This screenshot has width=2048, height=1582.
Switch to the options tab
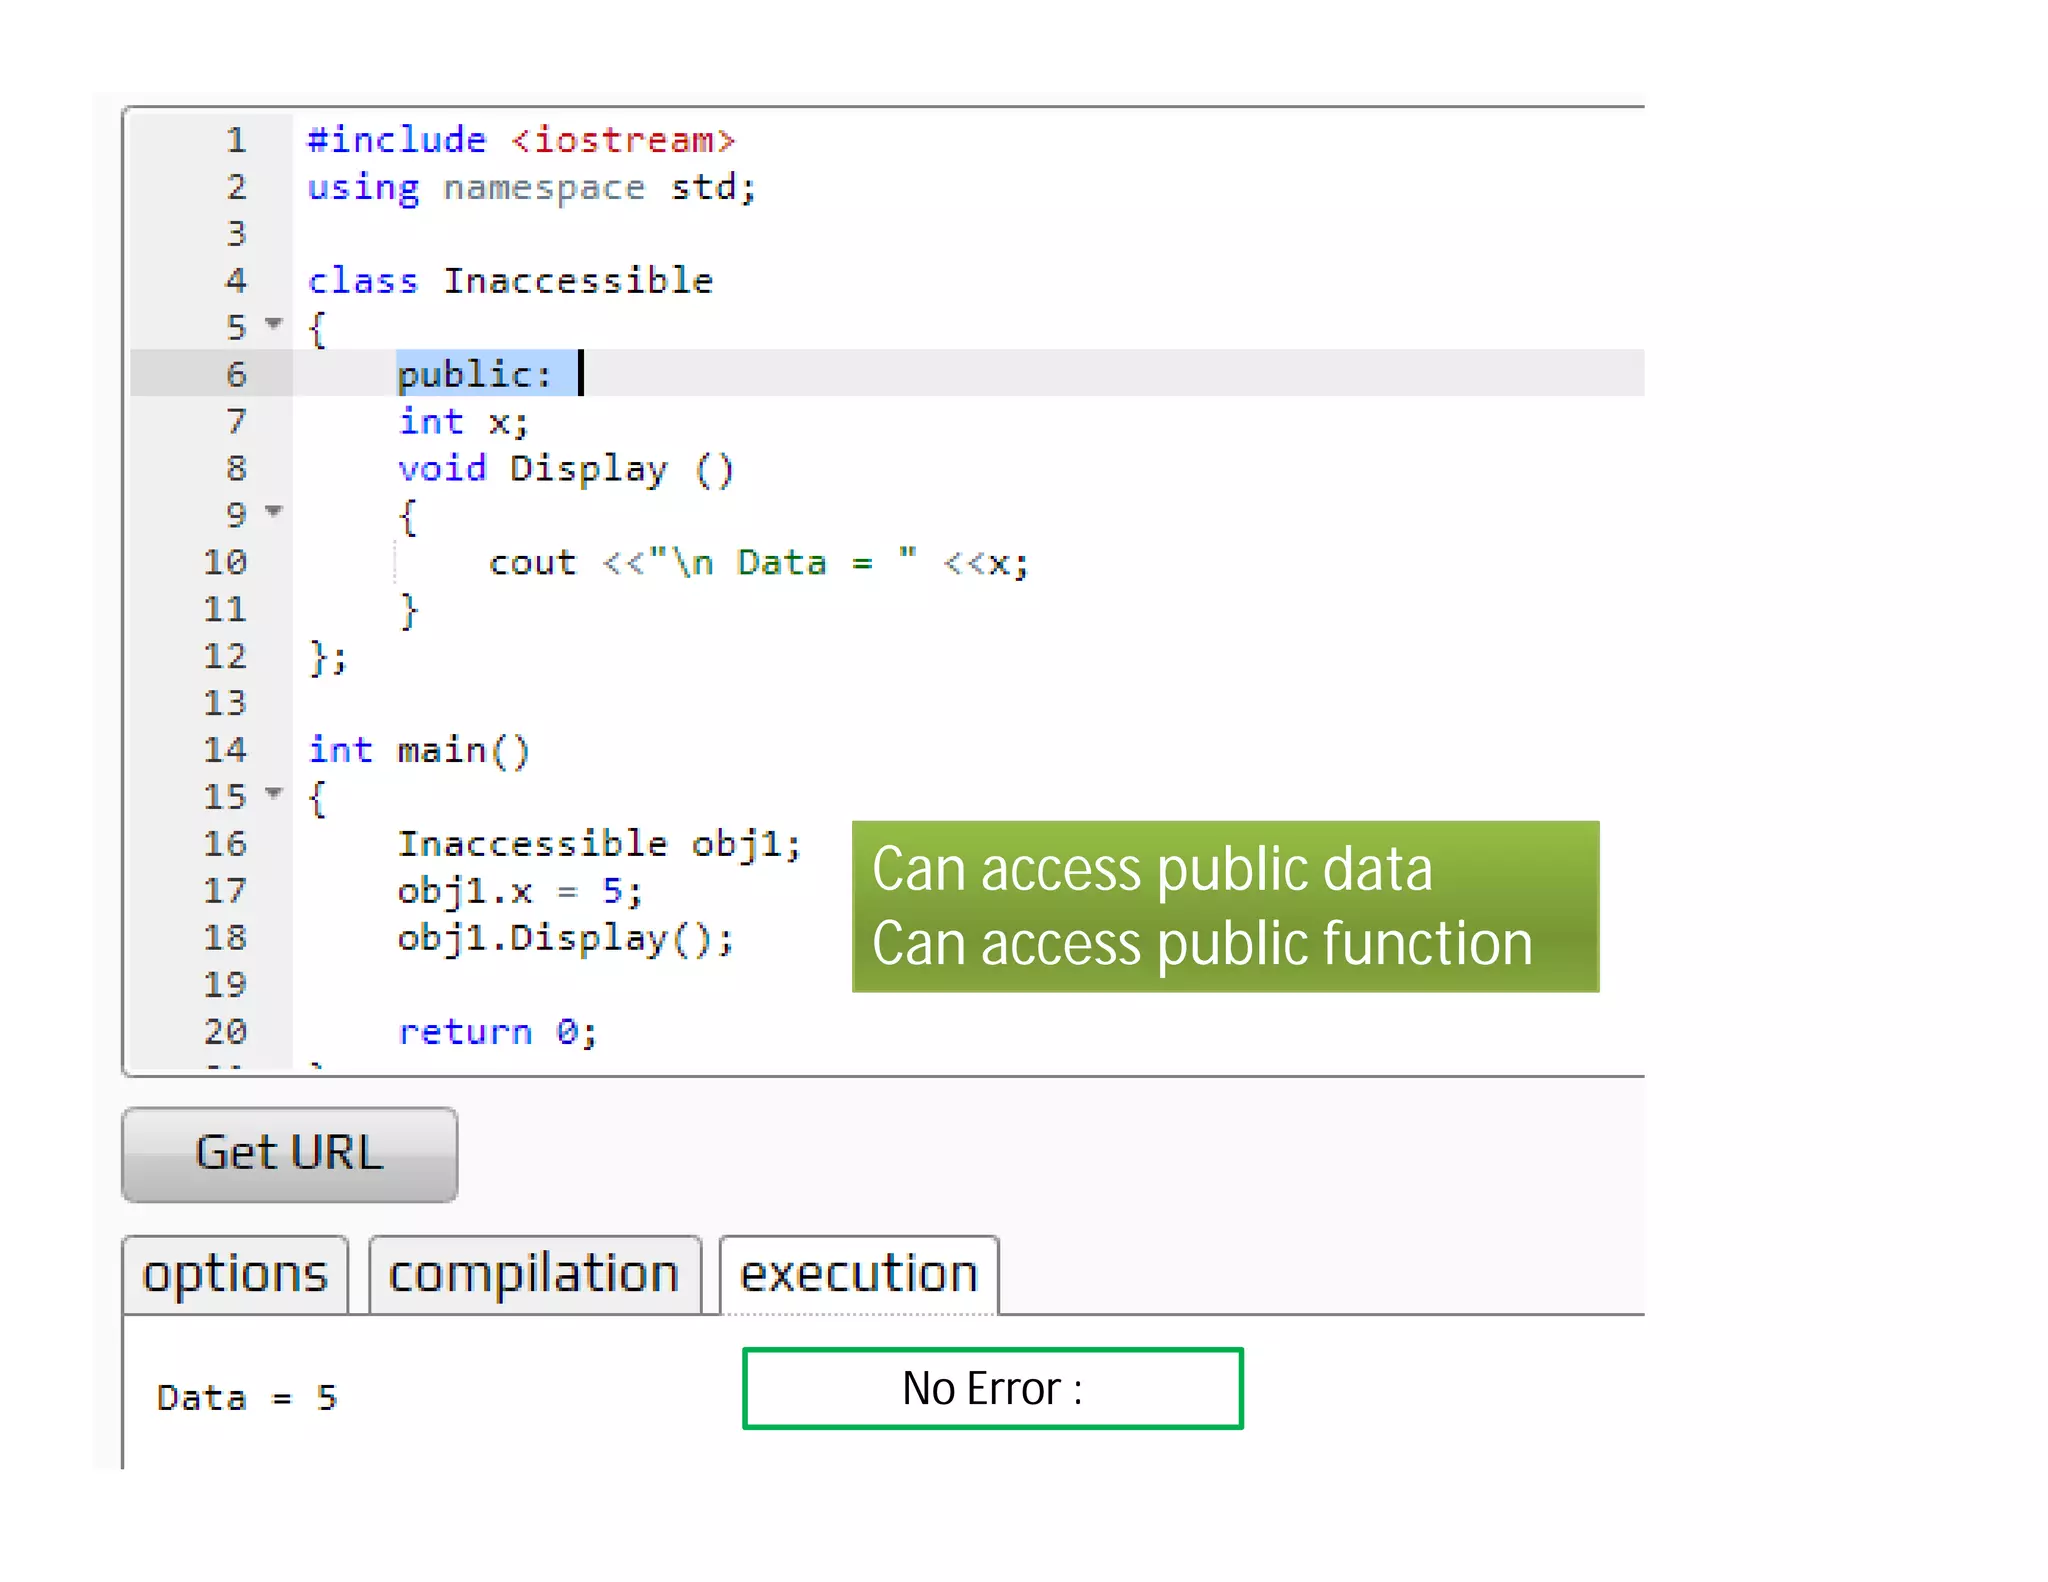235,1275
